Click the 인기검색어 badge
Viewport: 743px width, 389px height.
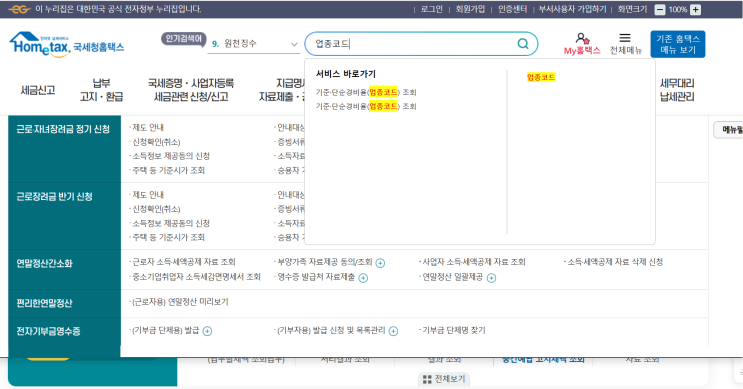[184, 39]
